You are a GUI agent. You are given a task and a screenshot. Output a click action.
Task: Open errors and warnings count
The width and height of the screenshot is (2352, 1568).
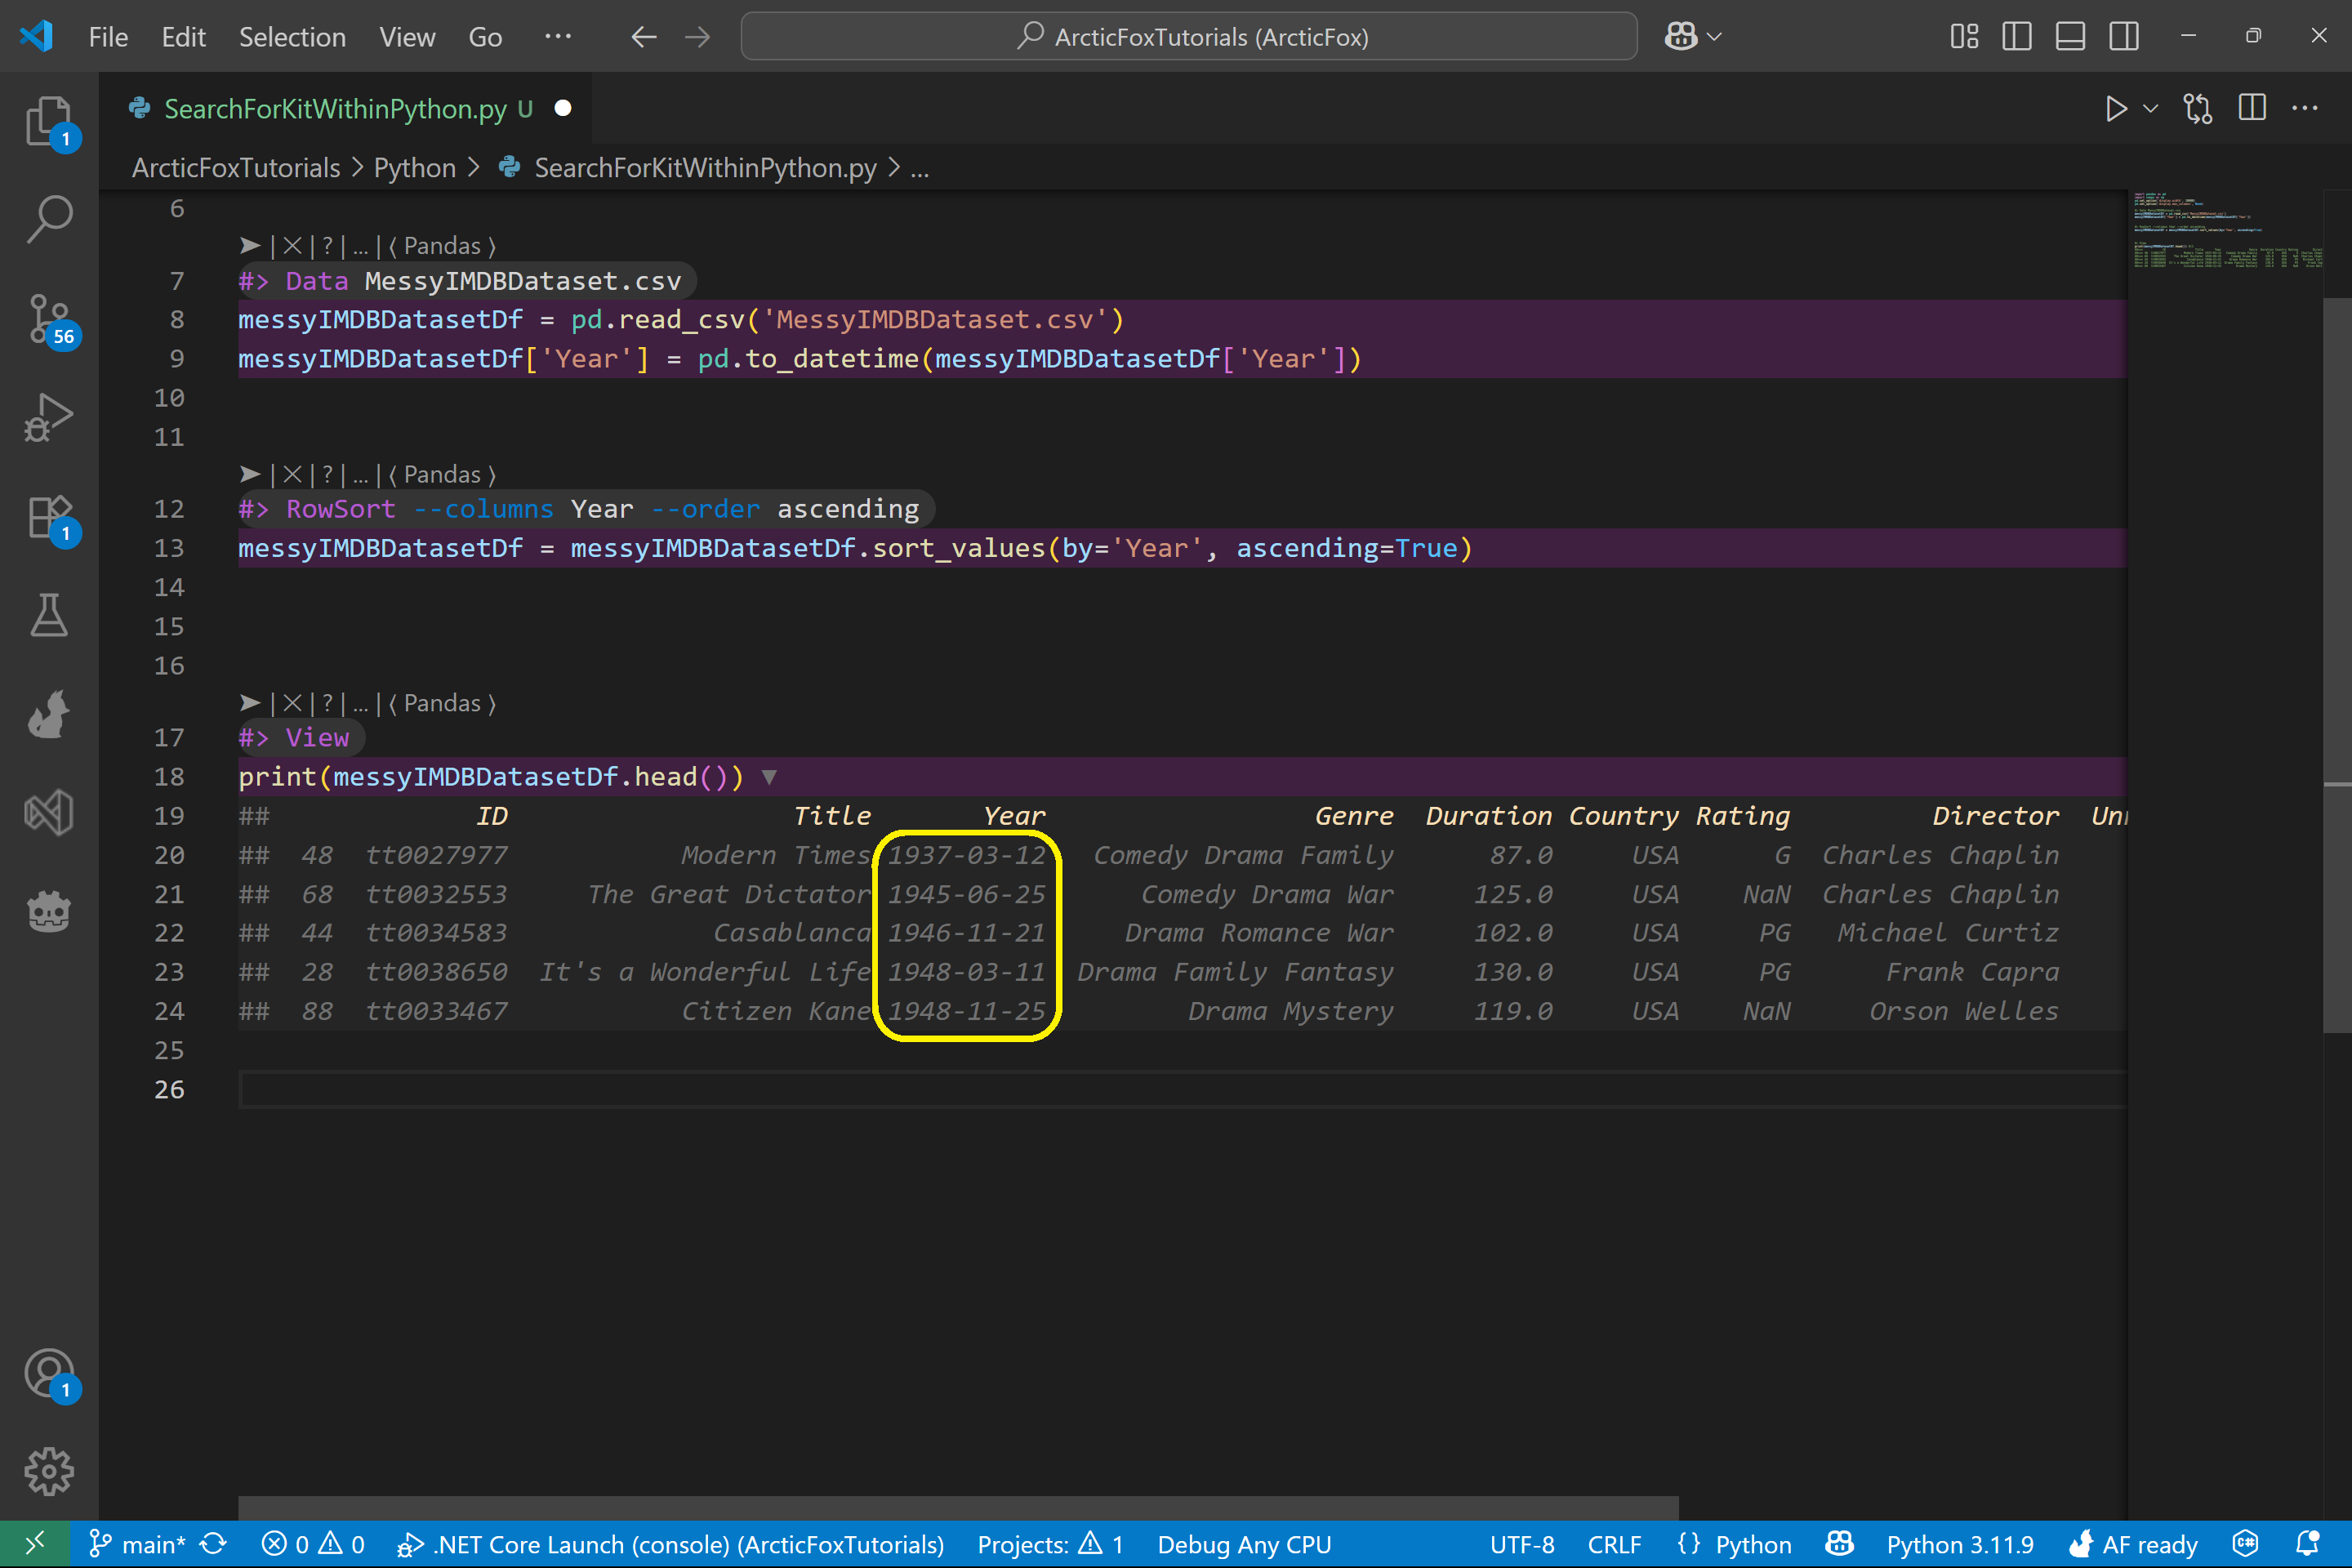pos(313,1544)
